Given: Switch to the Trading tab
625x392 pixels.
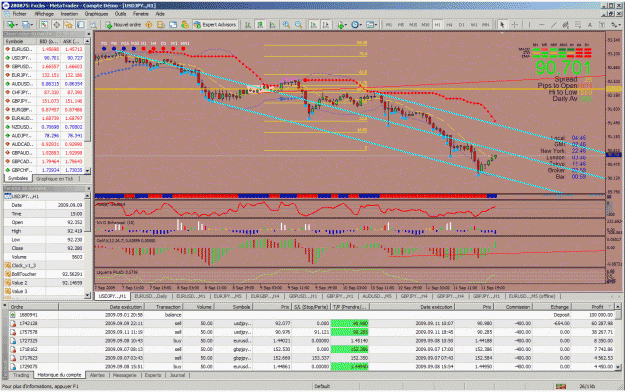Looking at the screenshot, I should 21,375.
